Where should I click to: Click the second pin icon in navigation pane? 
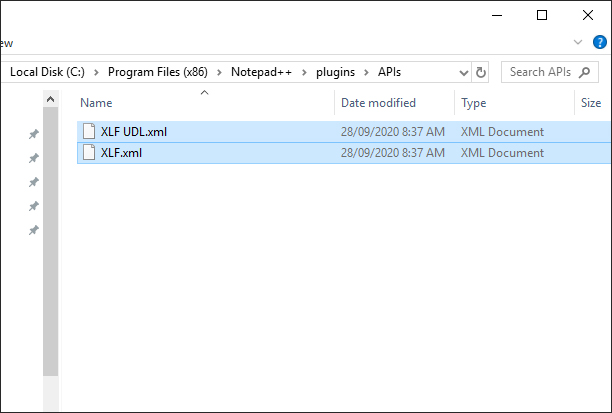(34, 158)
